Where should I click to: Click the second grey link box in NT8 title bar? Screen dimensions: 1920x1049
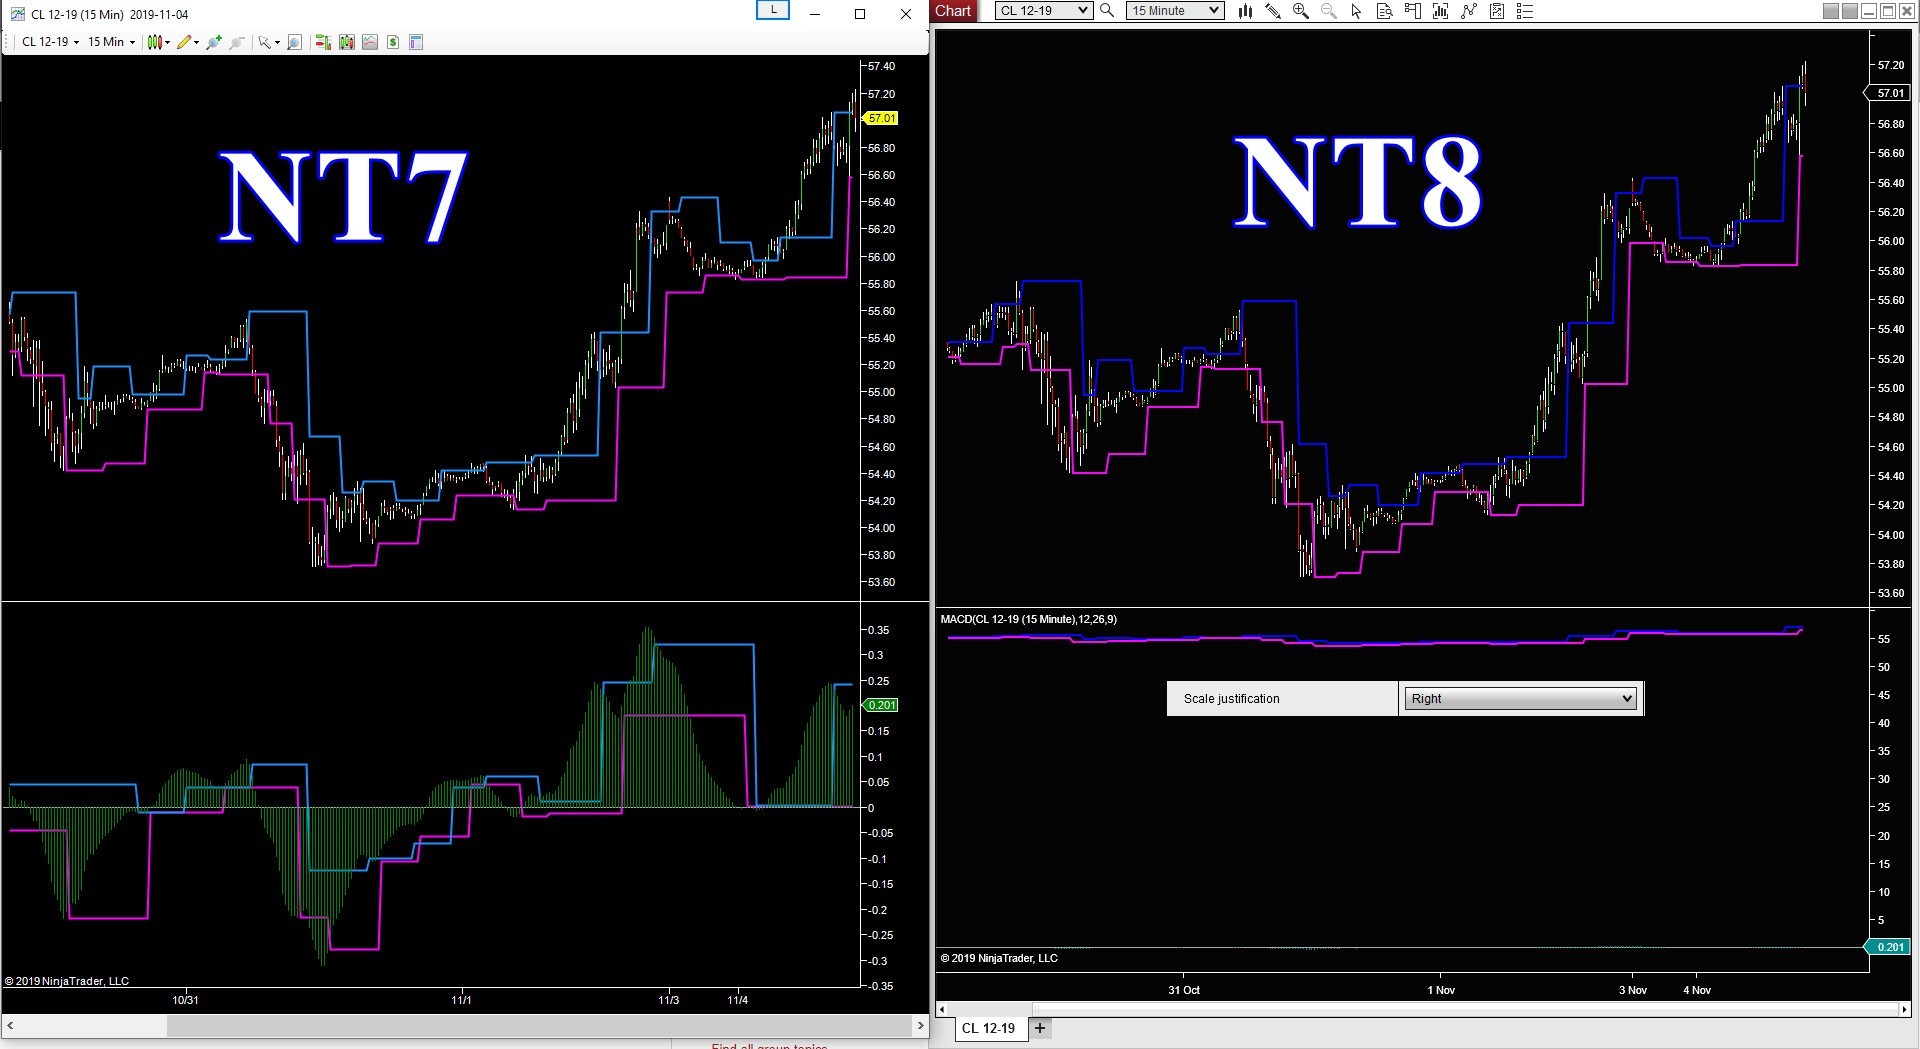1850,11
